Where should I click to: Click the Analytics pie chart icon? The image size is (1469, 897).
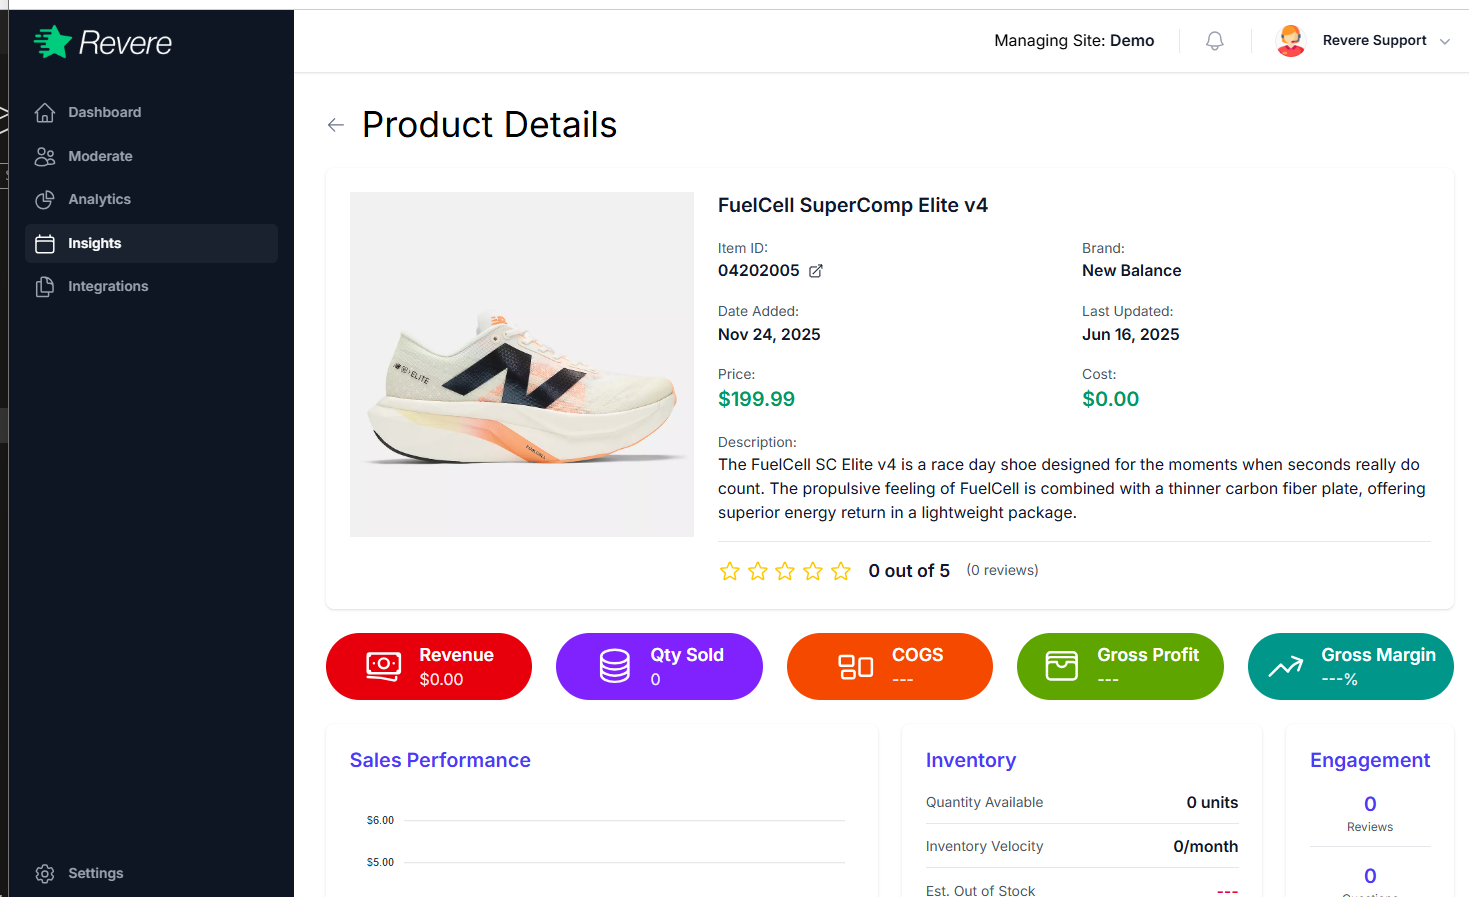pyautogui.click(x=45, y=199)
